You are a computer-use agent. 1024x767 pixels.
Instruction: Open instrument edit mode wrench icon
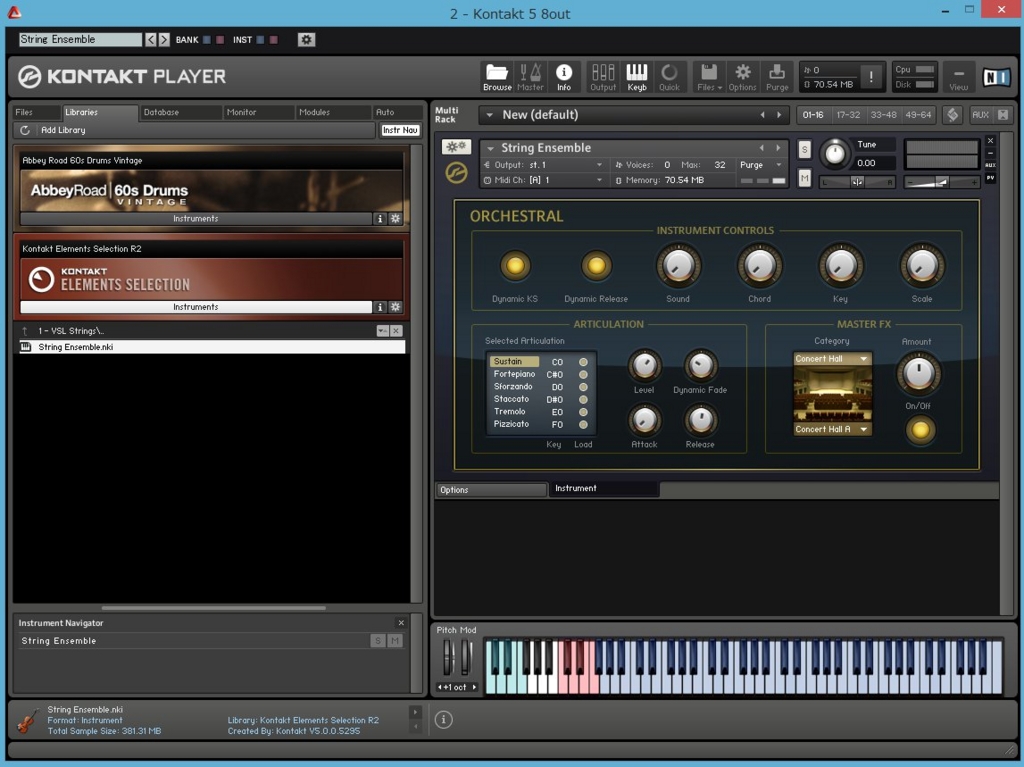(x=455, y=147)
